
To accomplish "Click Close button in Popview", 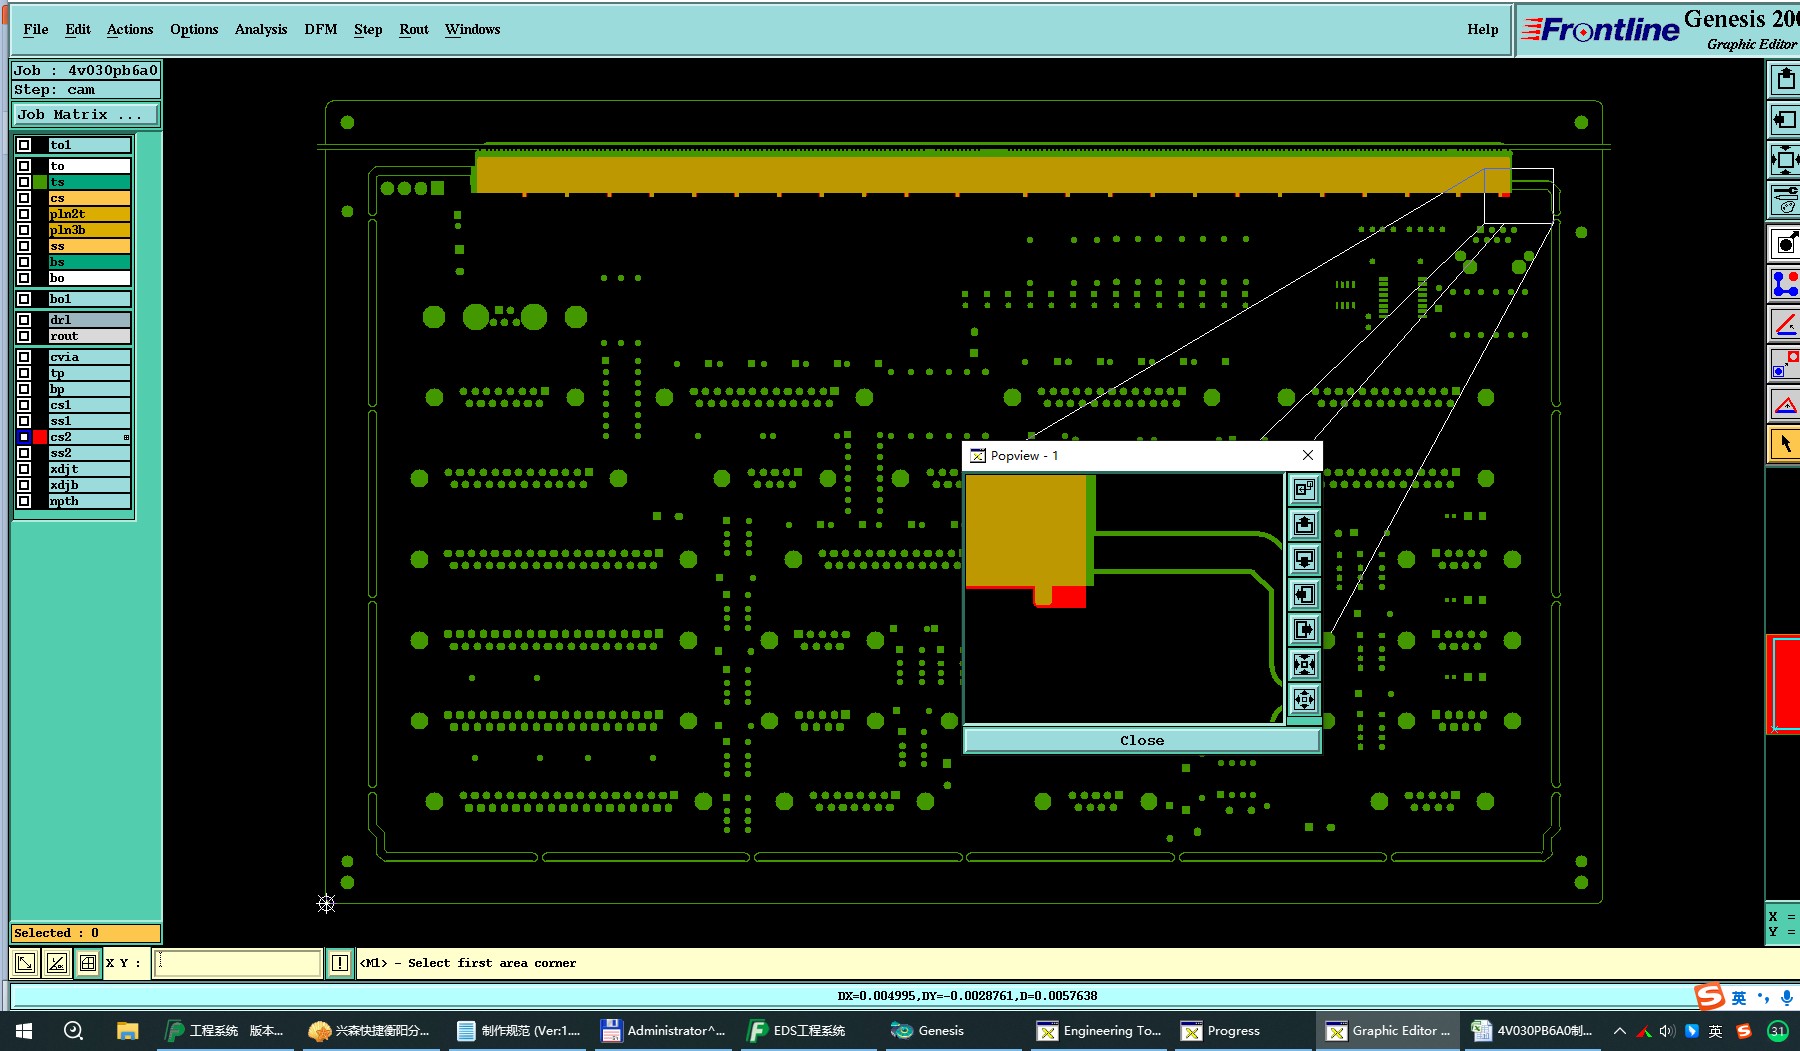I will (x=1142, y=740).
